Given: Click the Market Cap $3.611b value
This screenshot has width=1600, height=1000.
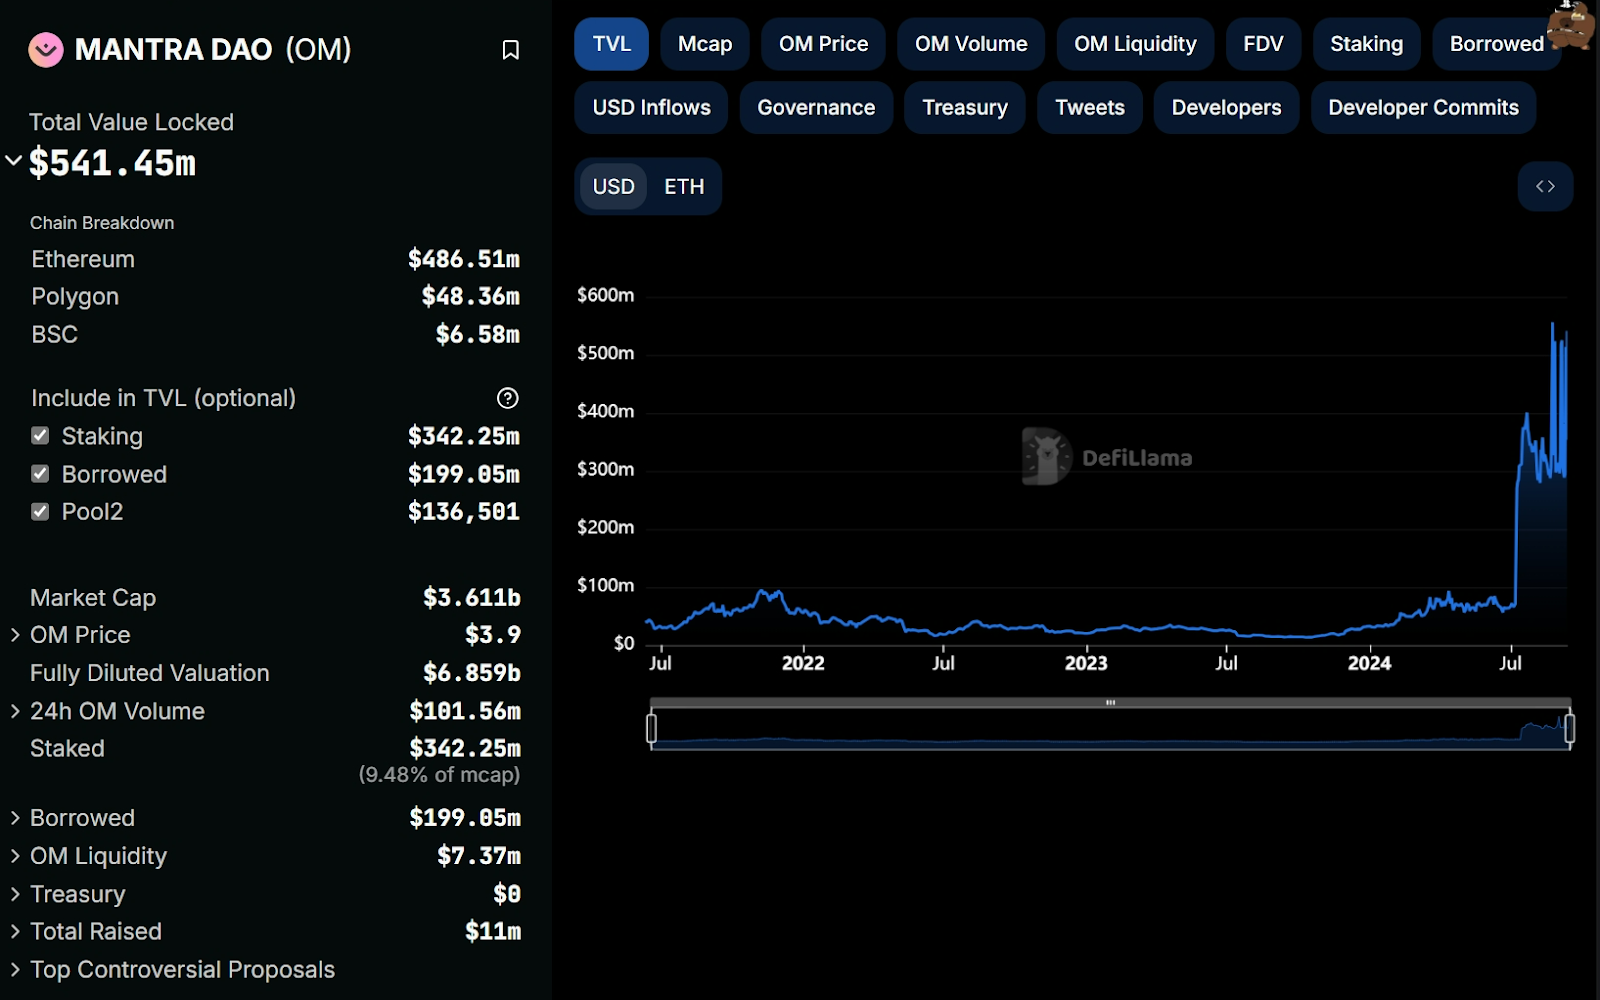Looking at the screenshot, I should (471, 598).
